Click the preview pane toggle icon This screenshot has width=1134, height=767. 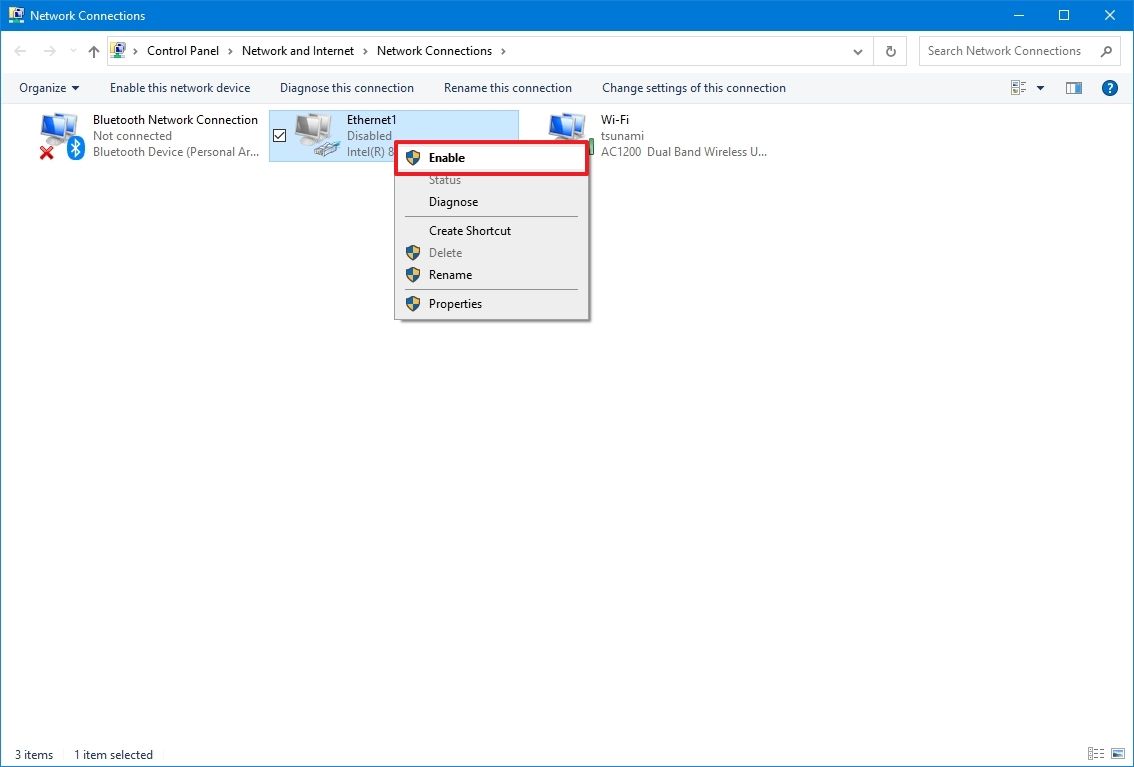click(1073, 87)
